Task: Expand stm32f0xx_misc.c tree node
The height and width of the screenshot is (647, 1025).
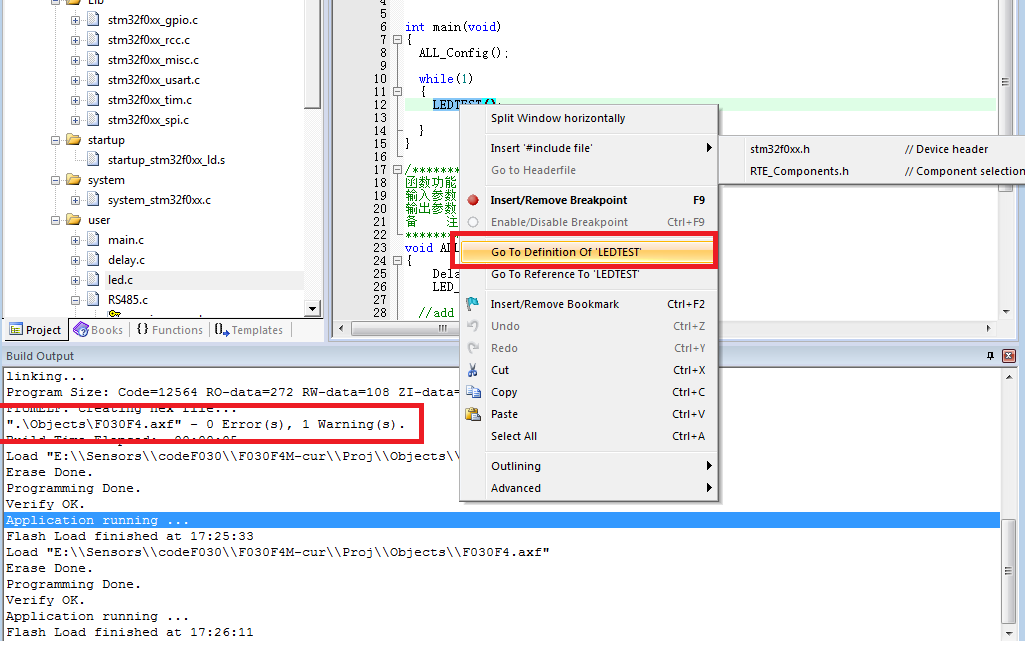Action: [x=75, y=60]
